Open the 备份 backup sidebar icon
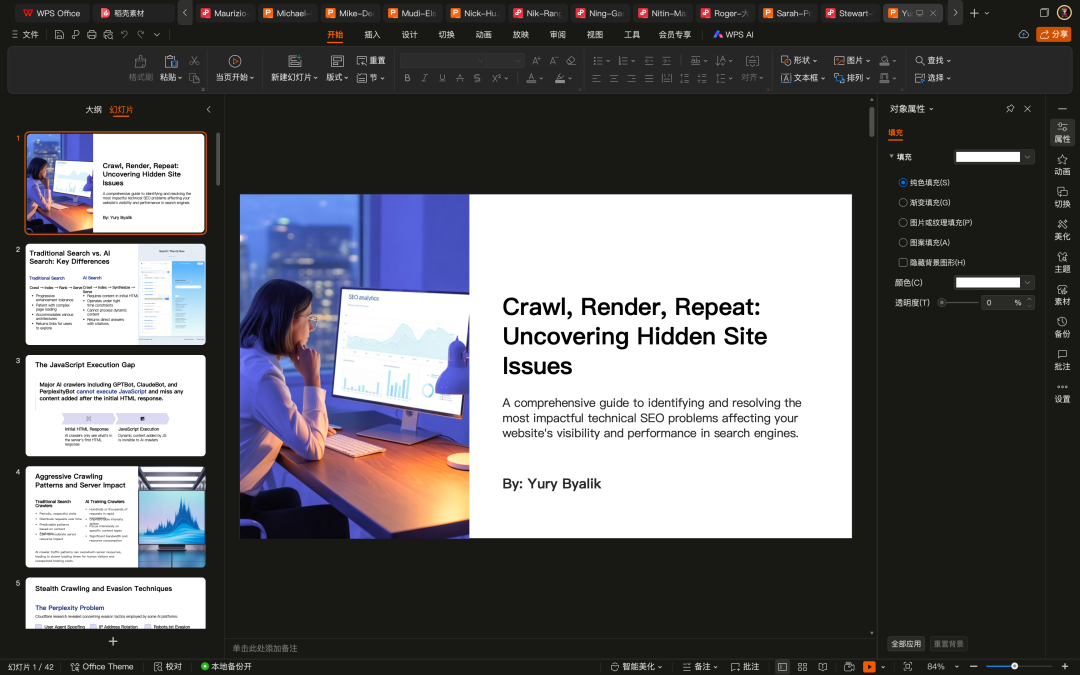 click(x=1062, y=327)
